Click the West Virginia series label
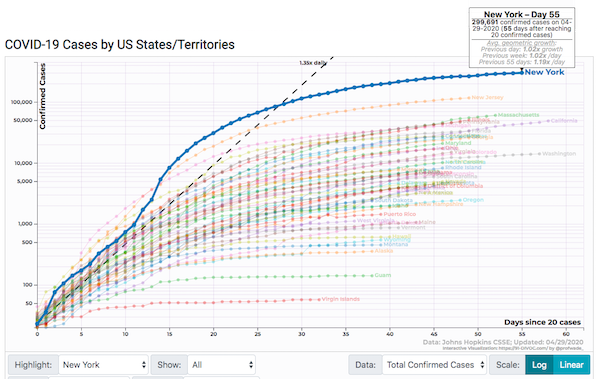Screen dimensions: 600x379 [x=375, y=221]
